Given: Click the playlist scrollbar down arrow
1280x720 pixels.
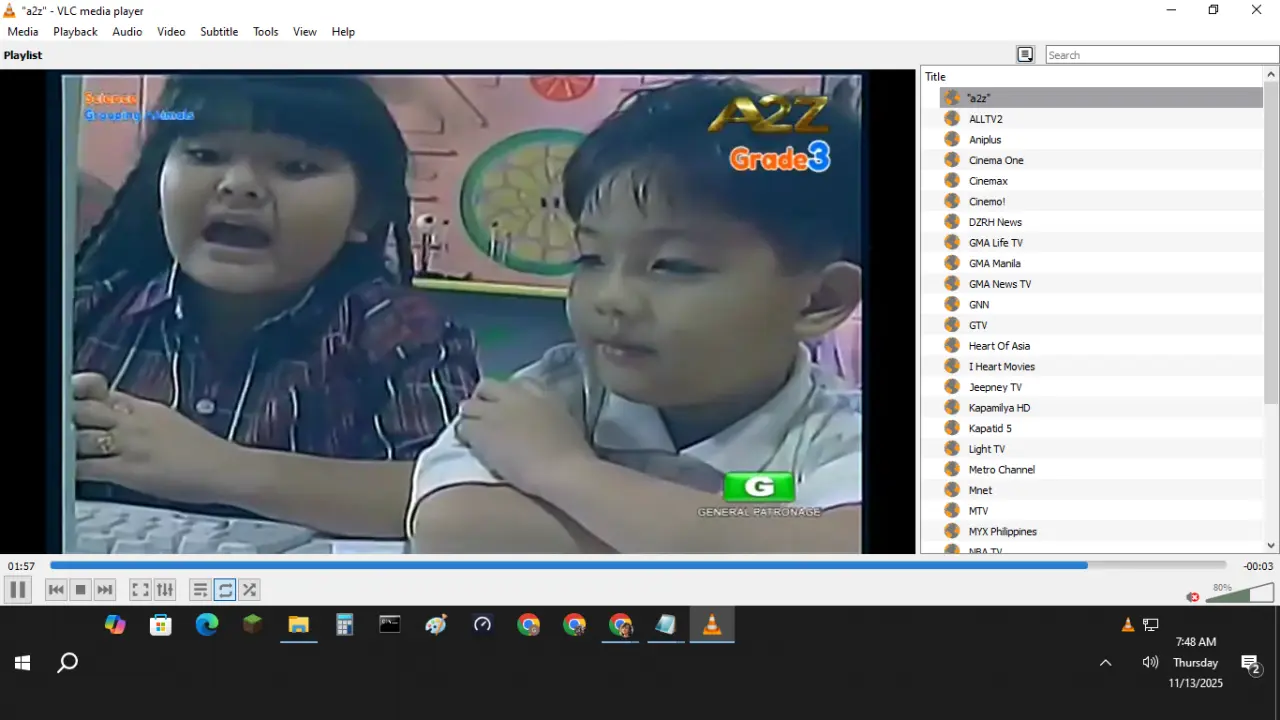Looking at the screenshot, I should (x=1272, y=545).
